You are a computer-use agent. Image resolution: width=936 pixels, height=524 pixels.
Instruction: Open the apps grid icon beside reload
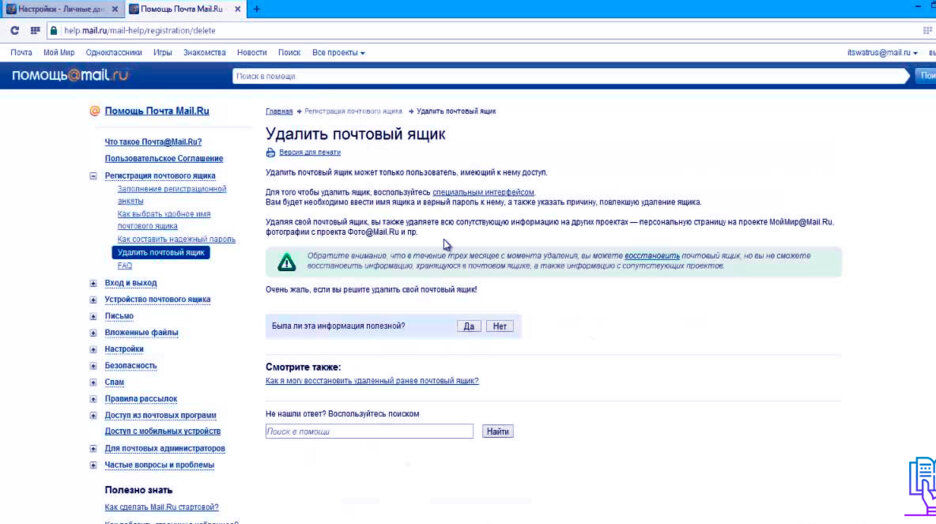[x=34, y=30]
